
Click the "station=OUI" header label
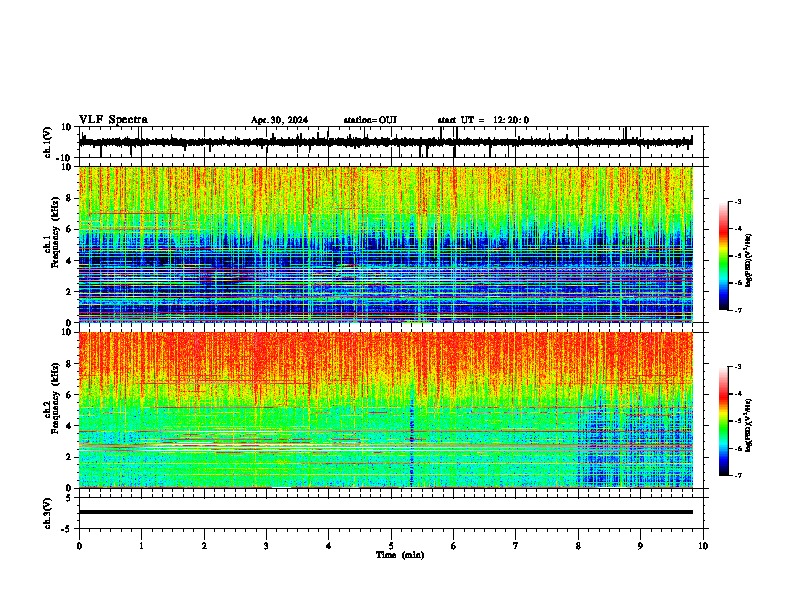click(x=370, y=120)
